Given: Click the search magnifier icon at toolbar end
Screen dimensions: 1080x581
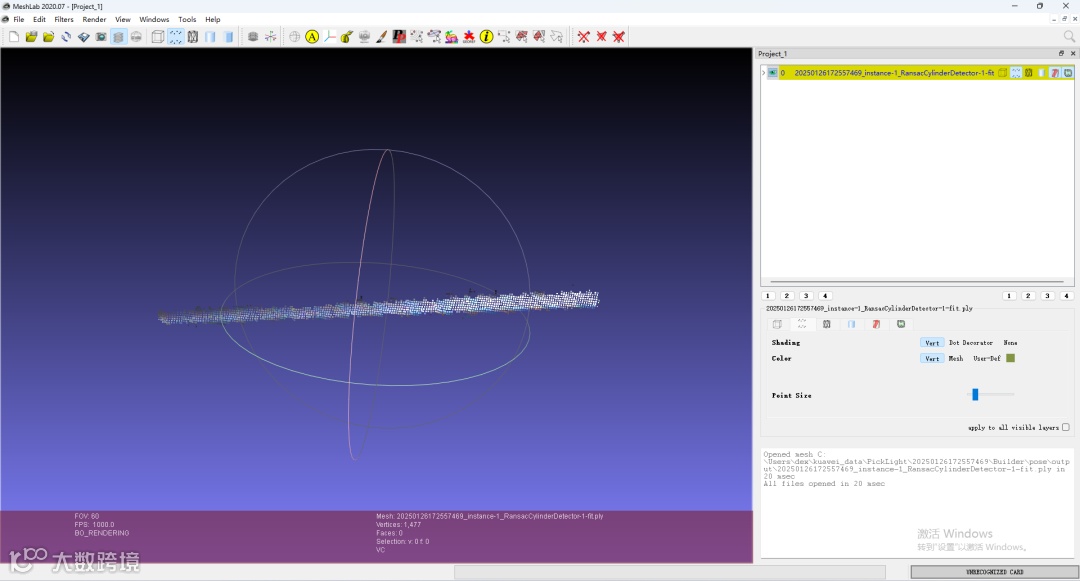Looking at the screenshot, I should [x=1069, y=36].
